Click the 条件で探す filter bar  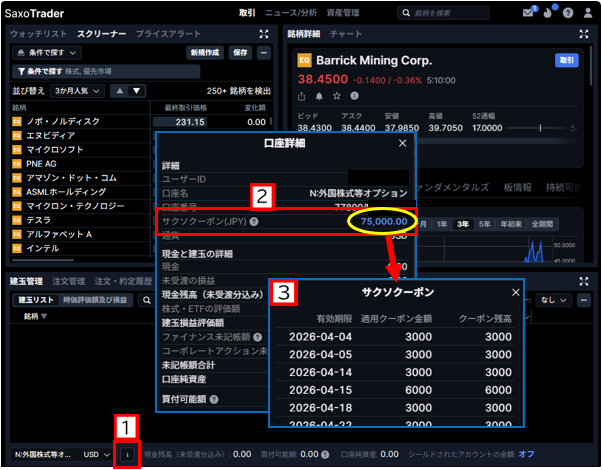106,72
